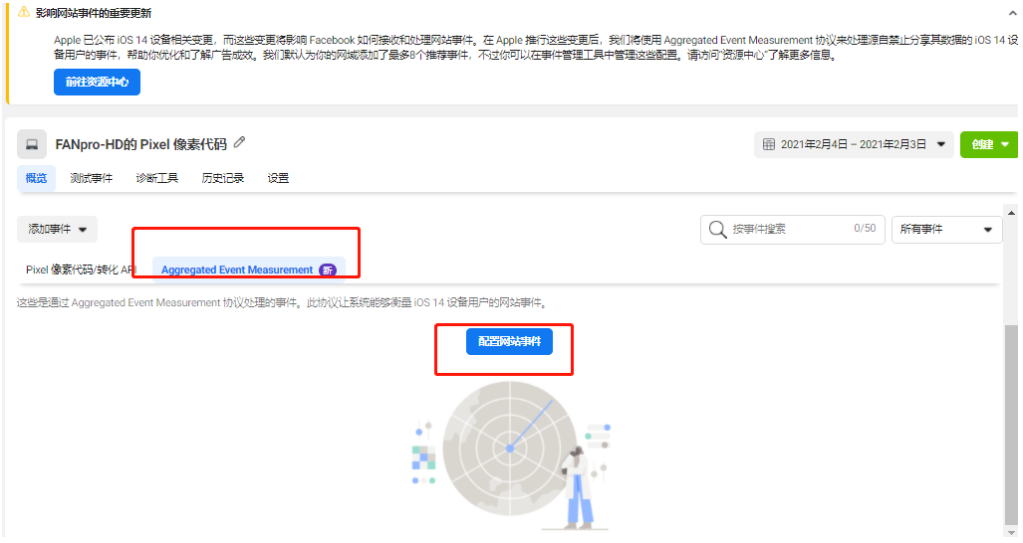Click the green 创建 button

pyautogui.click(x=988, y=144)
